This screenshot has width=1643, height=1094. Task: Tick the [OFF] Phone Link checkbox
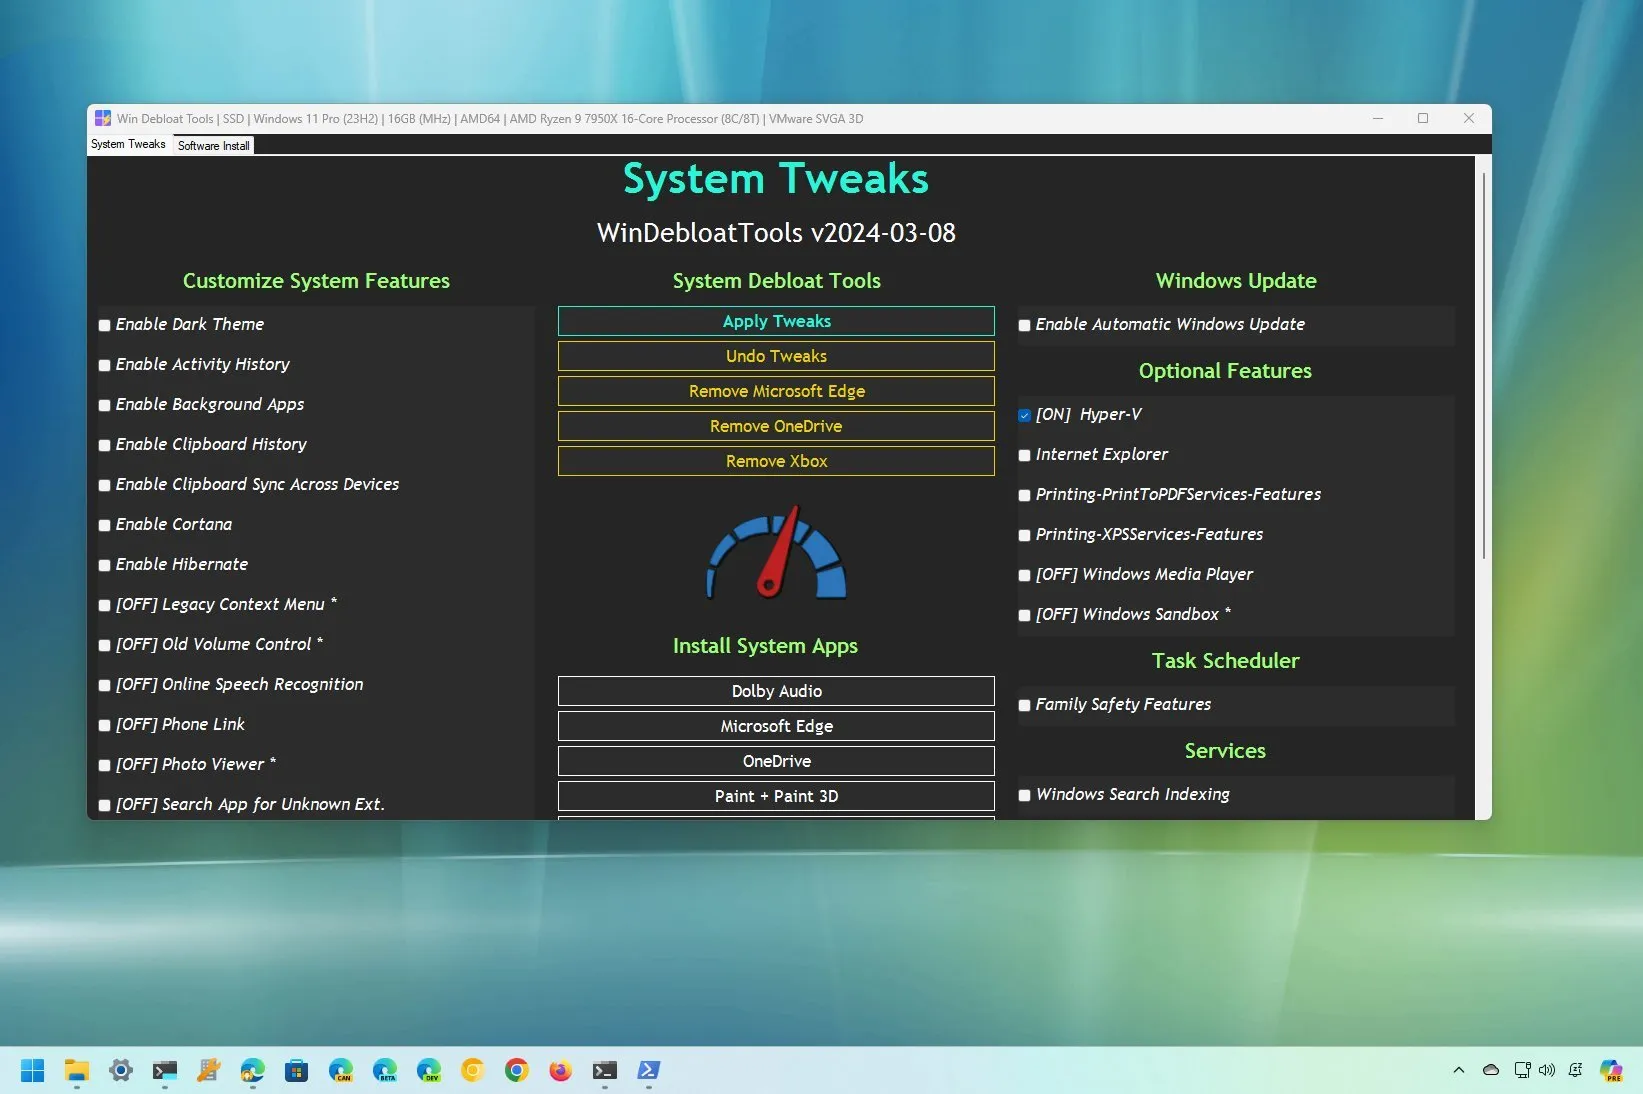tap(104, 725)
